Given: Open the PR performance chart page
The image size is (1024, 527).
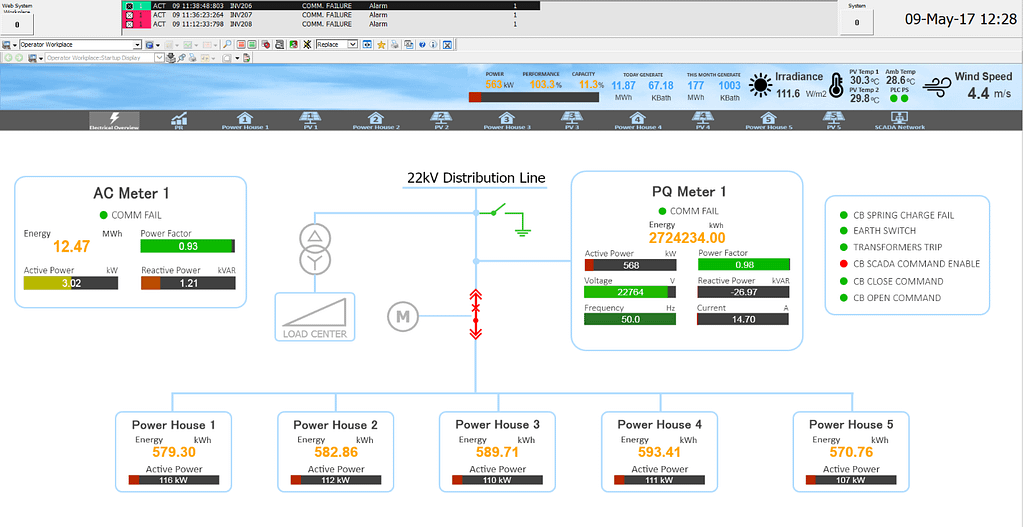Looking at the screenshot, I should (x=179, y=120).
